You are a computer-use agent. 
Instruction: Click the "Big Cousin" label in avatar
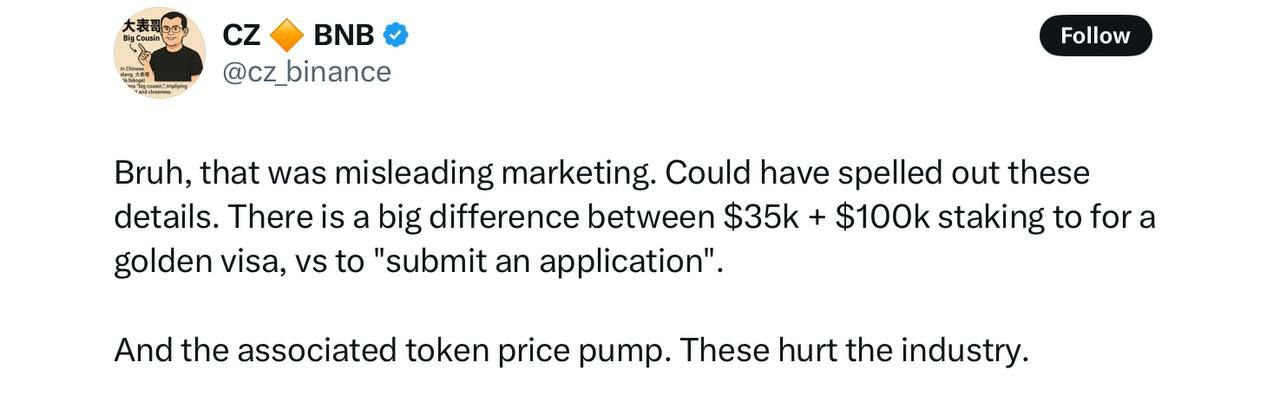pos(141,38)
